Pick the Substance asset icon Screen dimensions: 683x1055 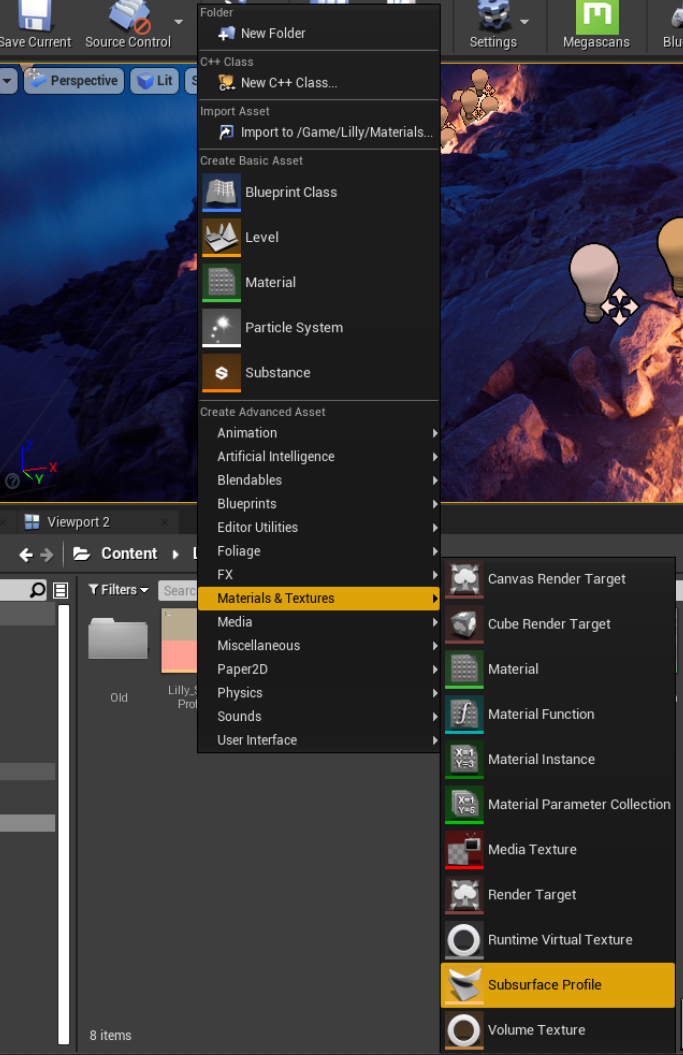coord(221,373)
